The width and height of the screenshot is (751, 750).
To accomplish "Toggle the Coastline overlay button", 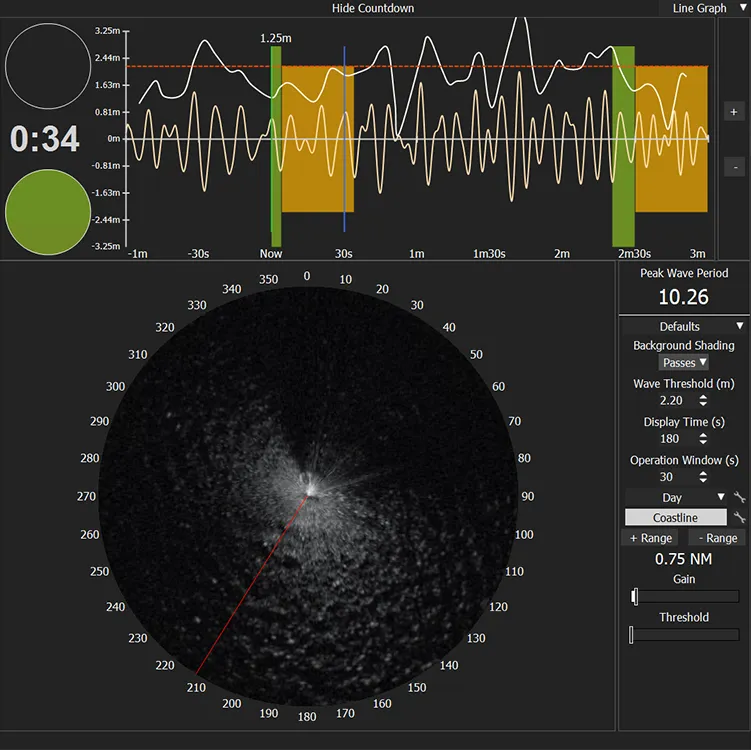I will [675, 517].
